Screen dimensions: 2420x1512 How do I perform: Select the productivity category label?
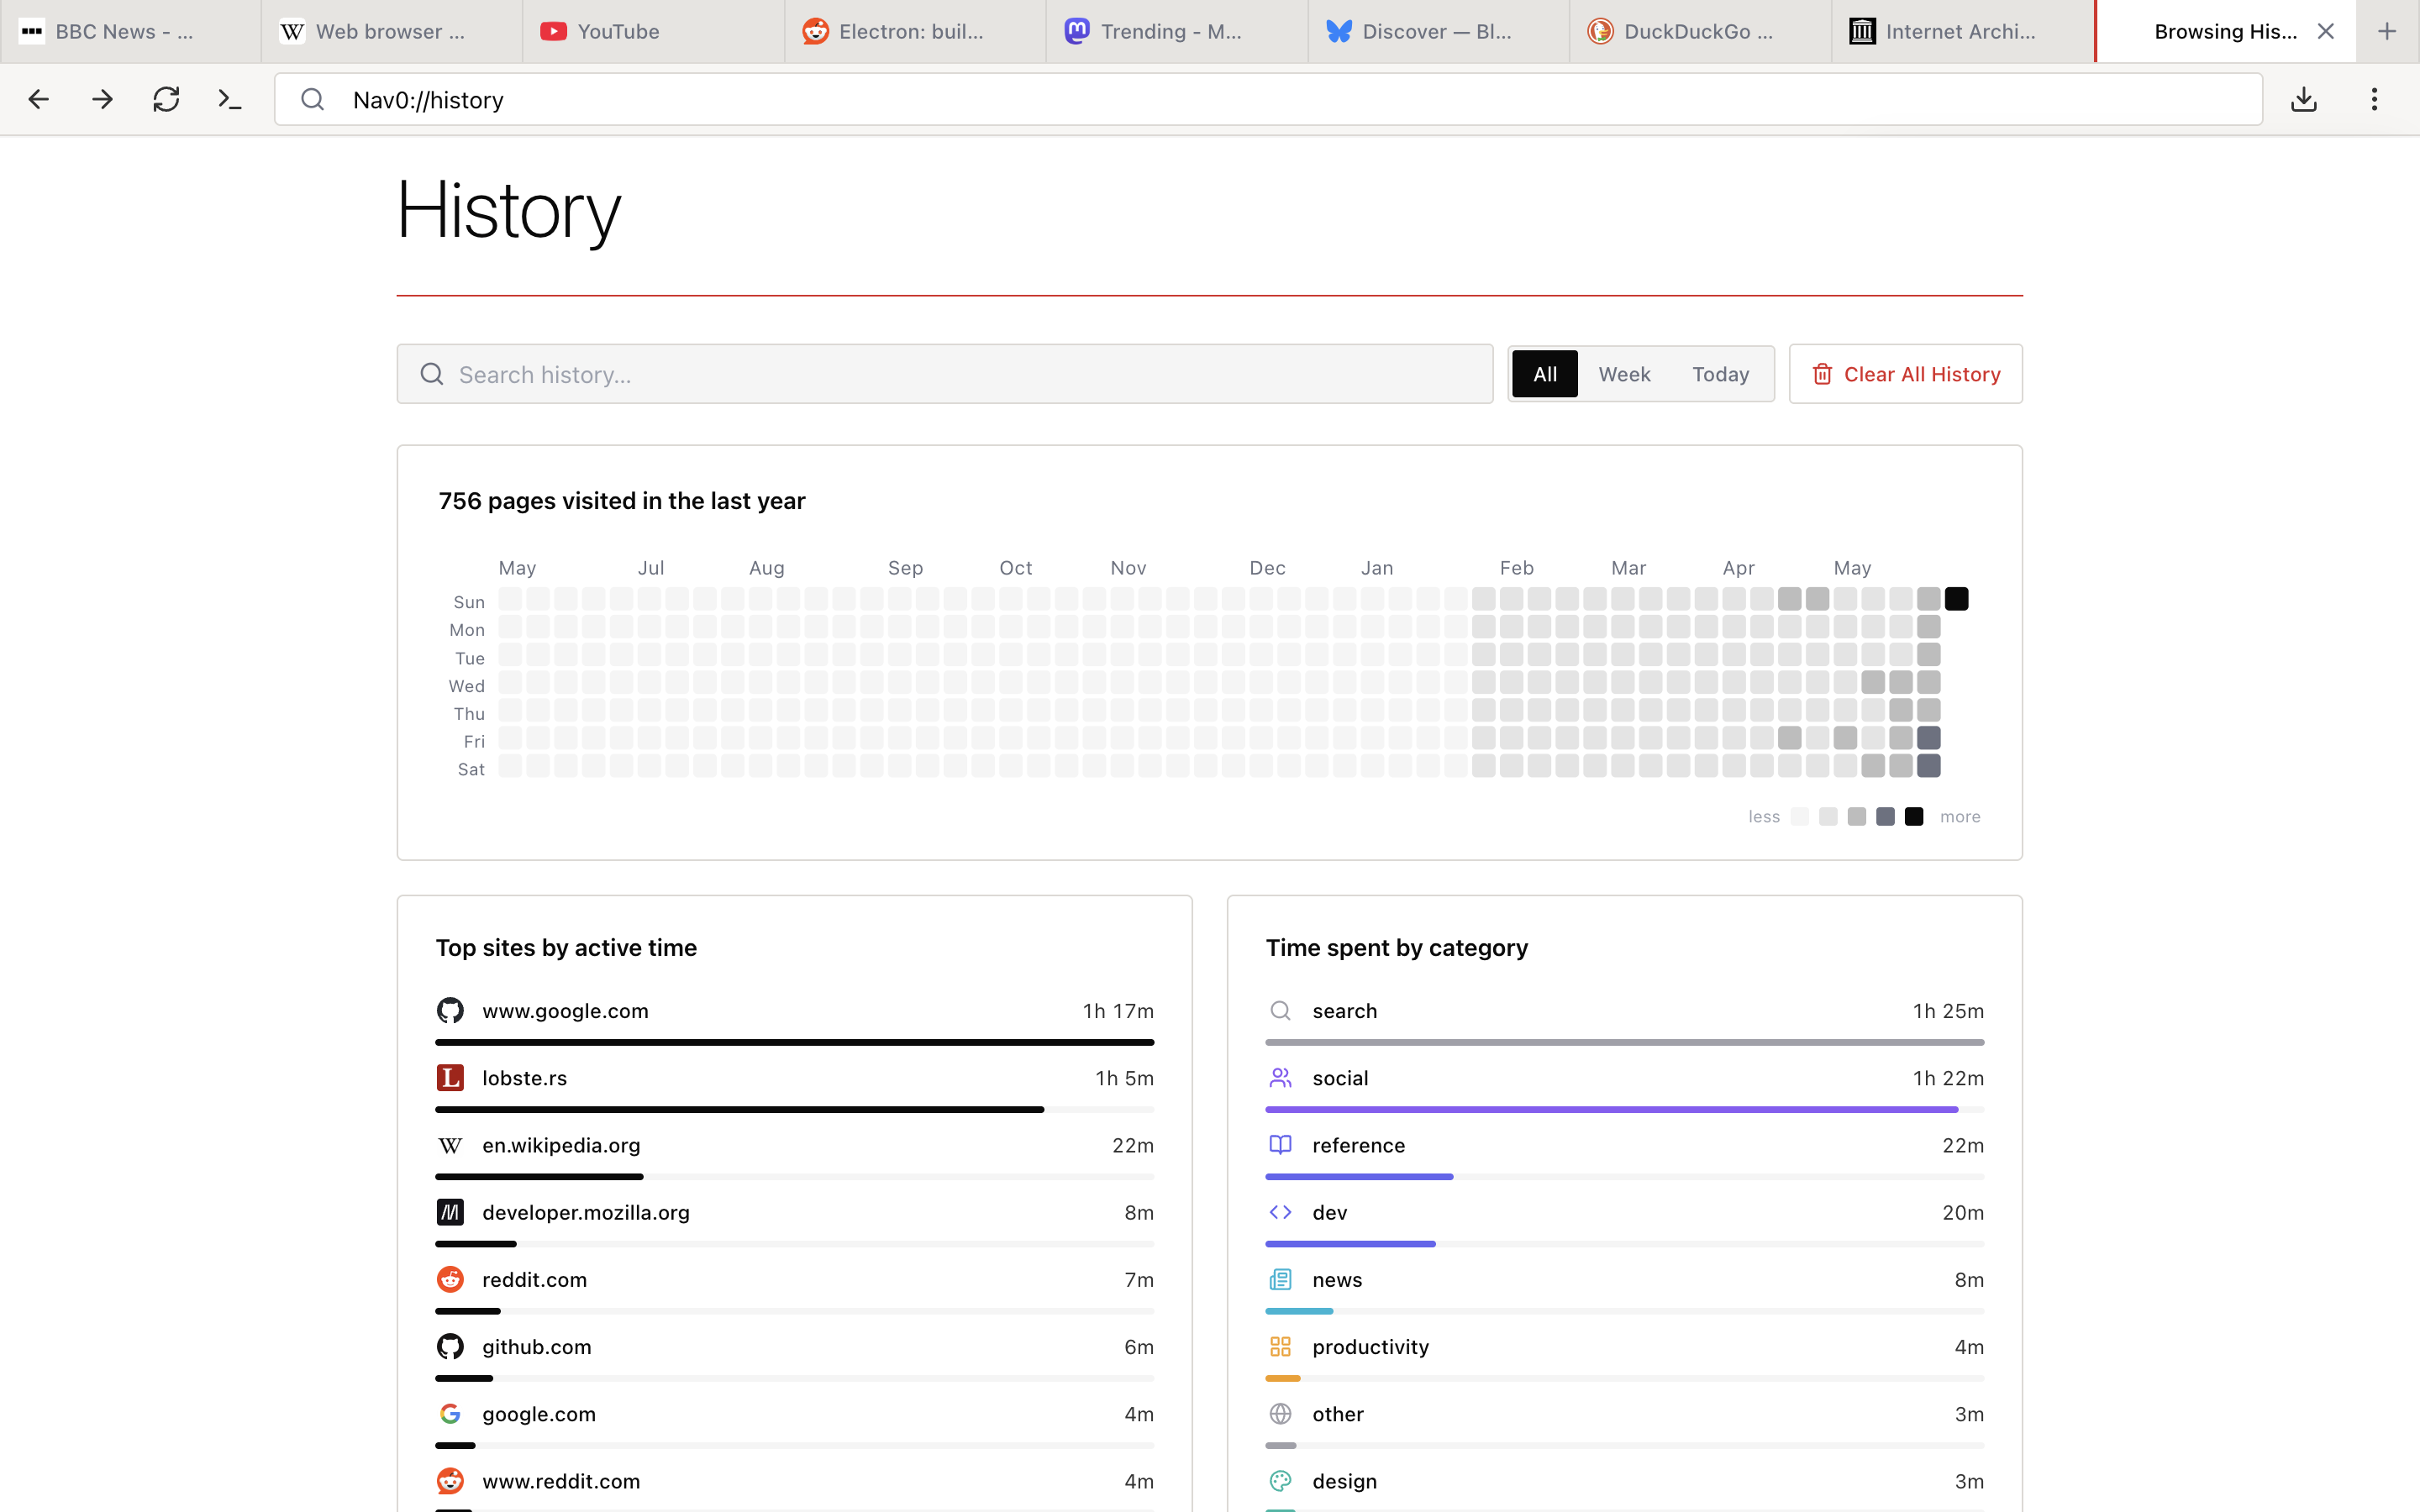click(1370, 1346)
